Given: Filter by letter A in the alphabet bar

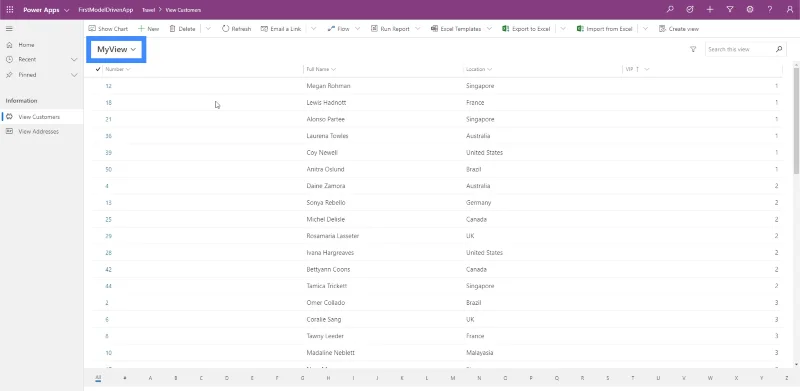Looking at the screenshot, I should click(x=150, y=378).
